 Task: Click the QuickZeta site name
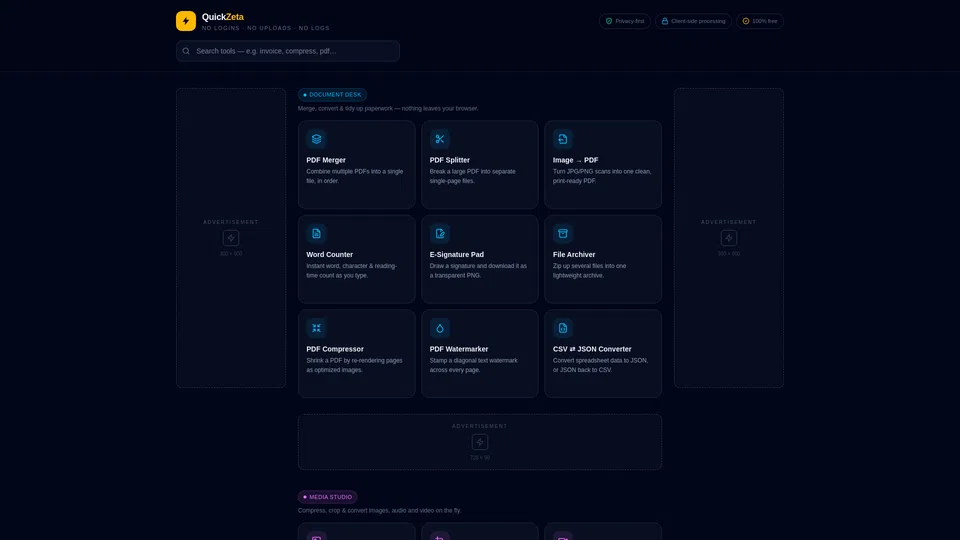(223, 17)
